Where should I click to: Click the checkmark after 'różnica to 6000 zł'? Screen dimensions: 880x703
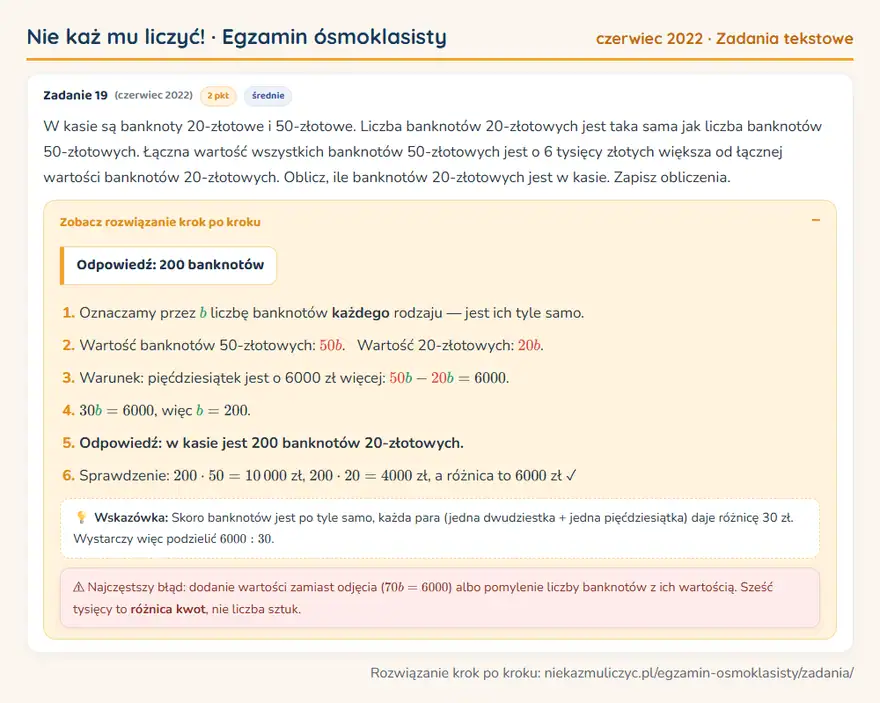pos(571,476)
